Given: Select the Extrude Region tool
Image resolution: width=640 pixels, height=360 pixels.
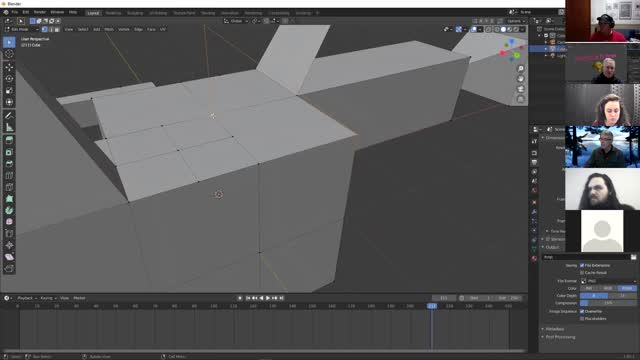Looking at the screenshot, I should click(9, 140).
